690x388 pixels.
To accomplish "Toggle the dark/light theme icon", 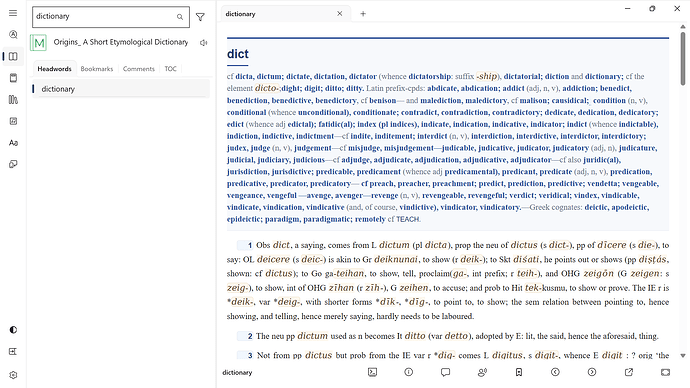I will (13, 330).
